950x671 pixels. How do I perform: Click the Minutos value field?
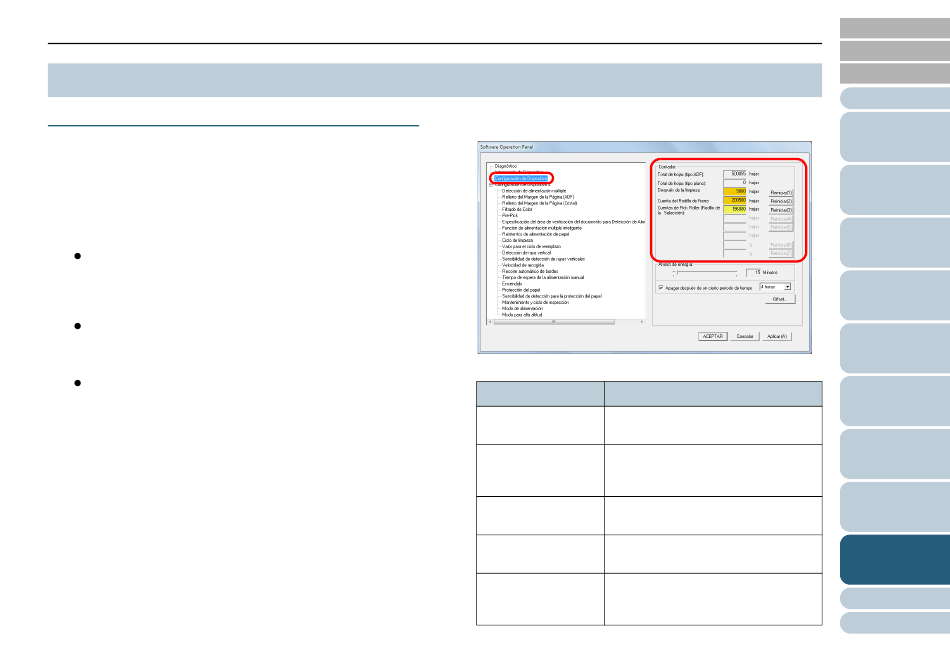click(753, 273)
